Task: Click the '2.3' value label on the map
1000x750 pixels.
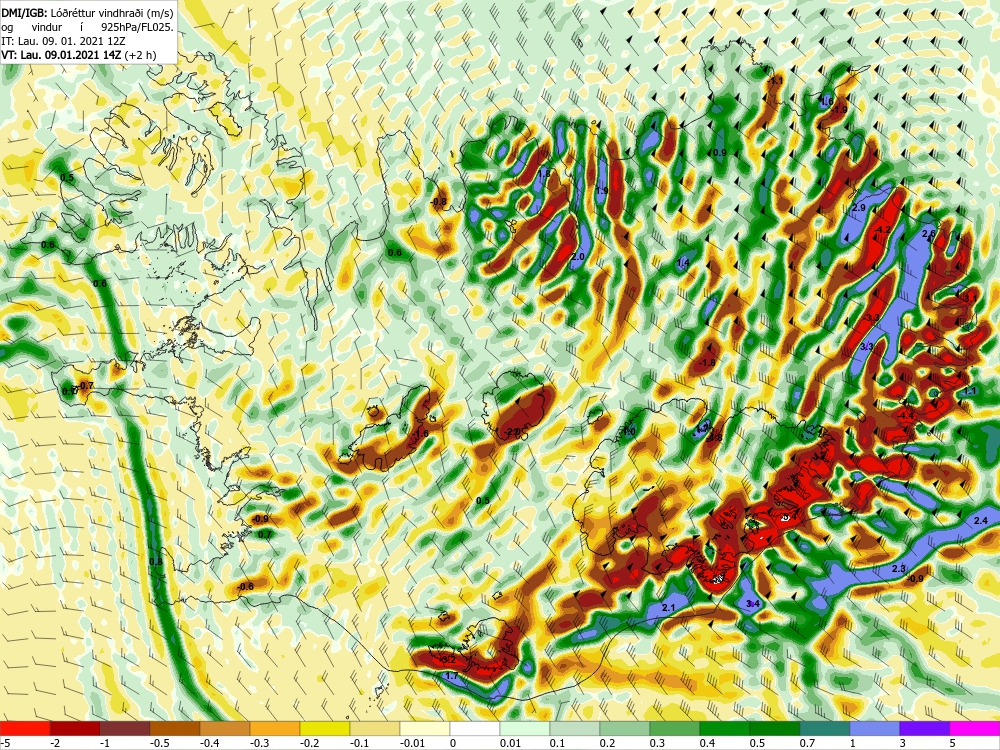Action: pyautogui.click(x=899, y=568)
